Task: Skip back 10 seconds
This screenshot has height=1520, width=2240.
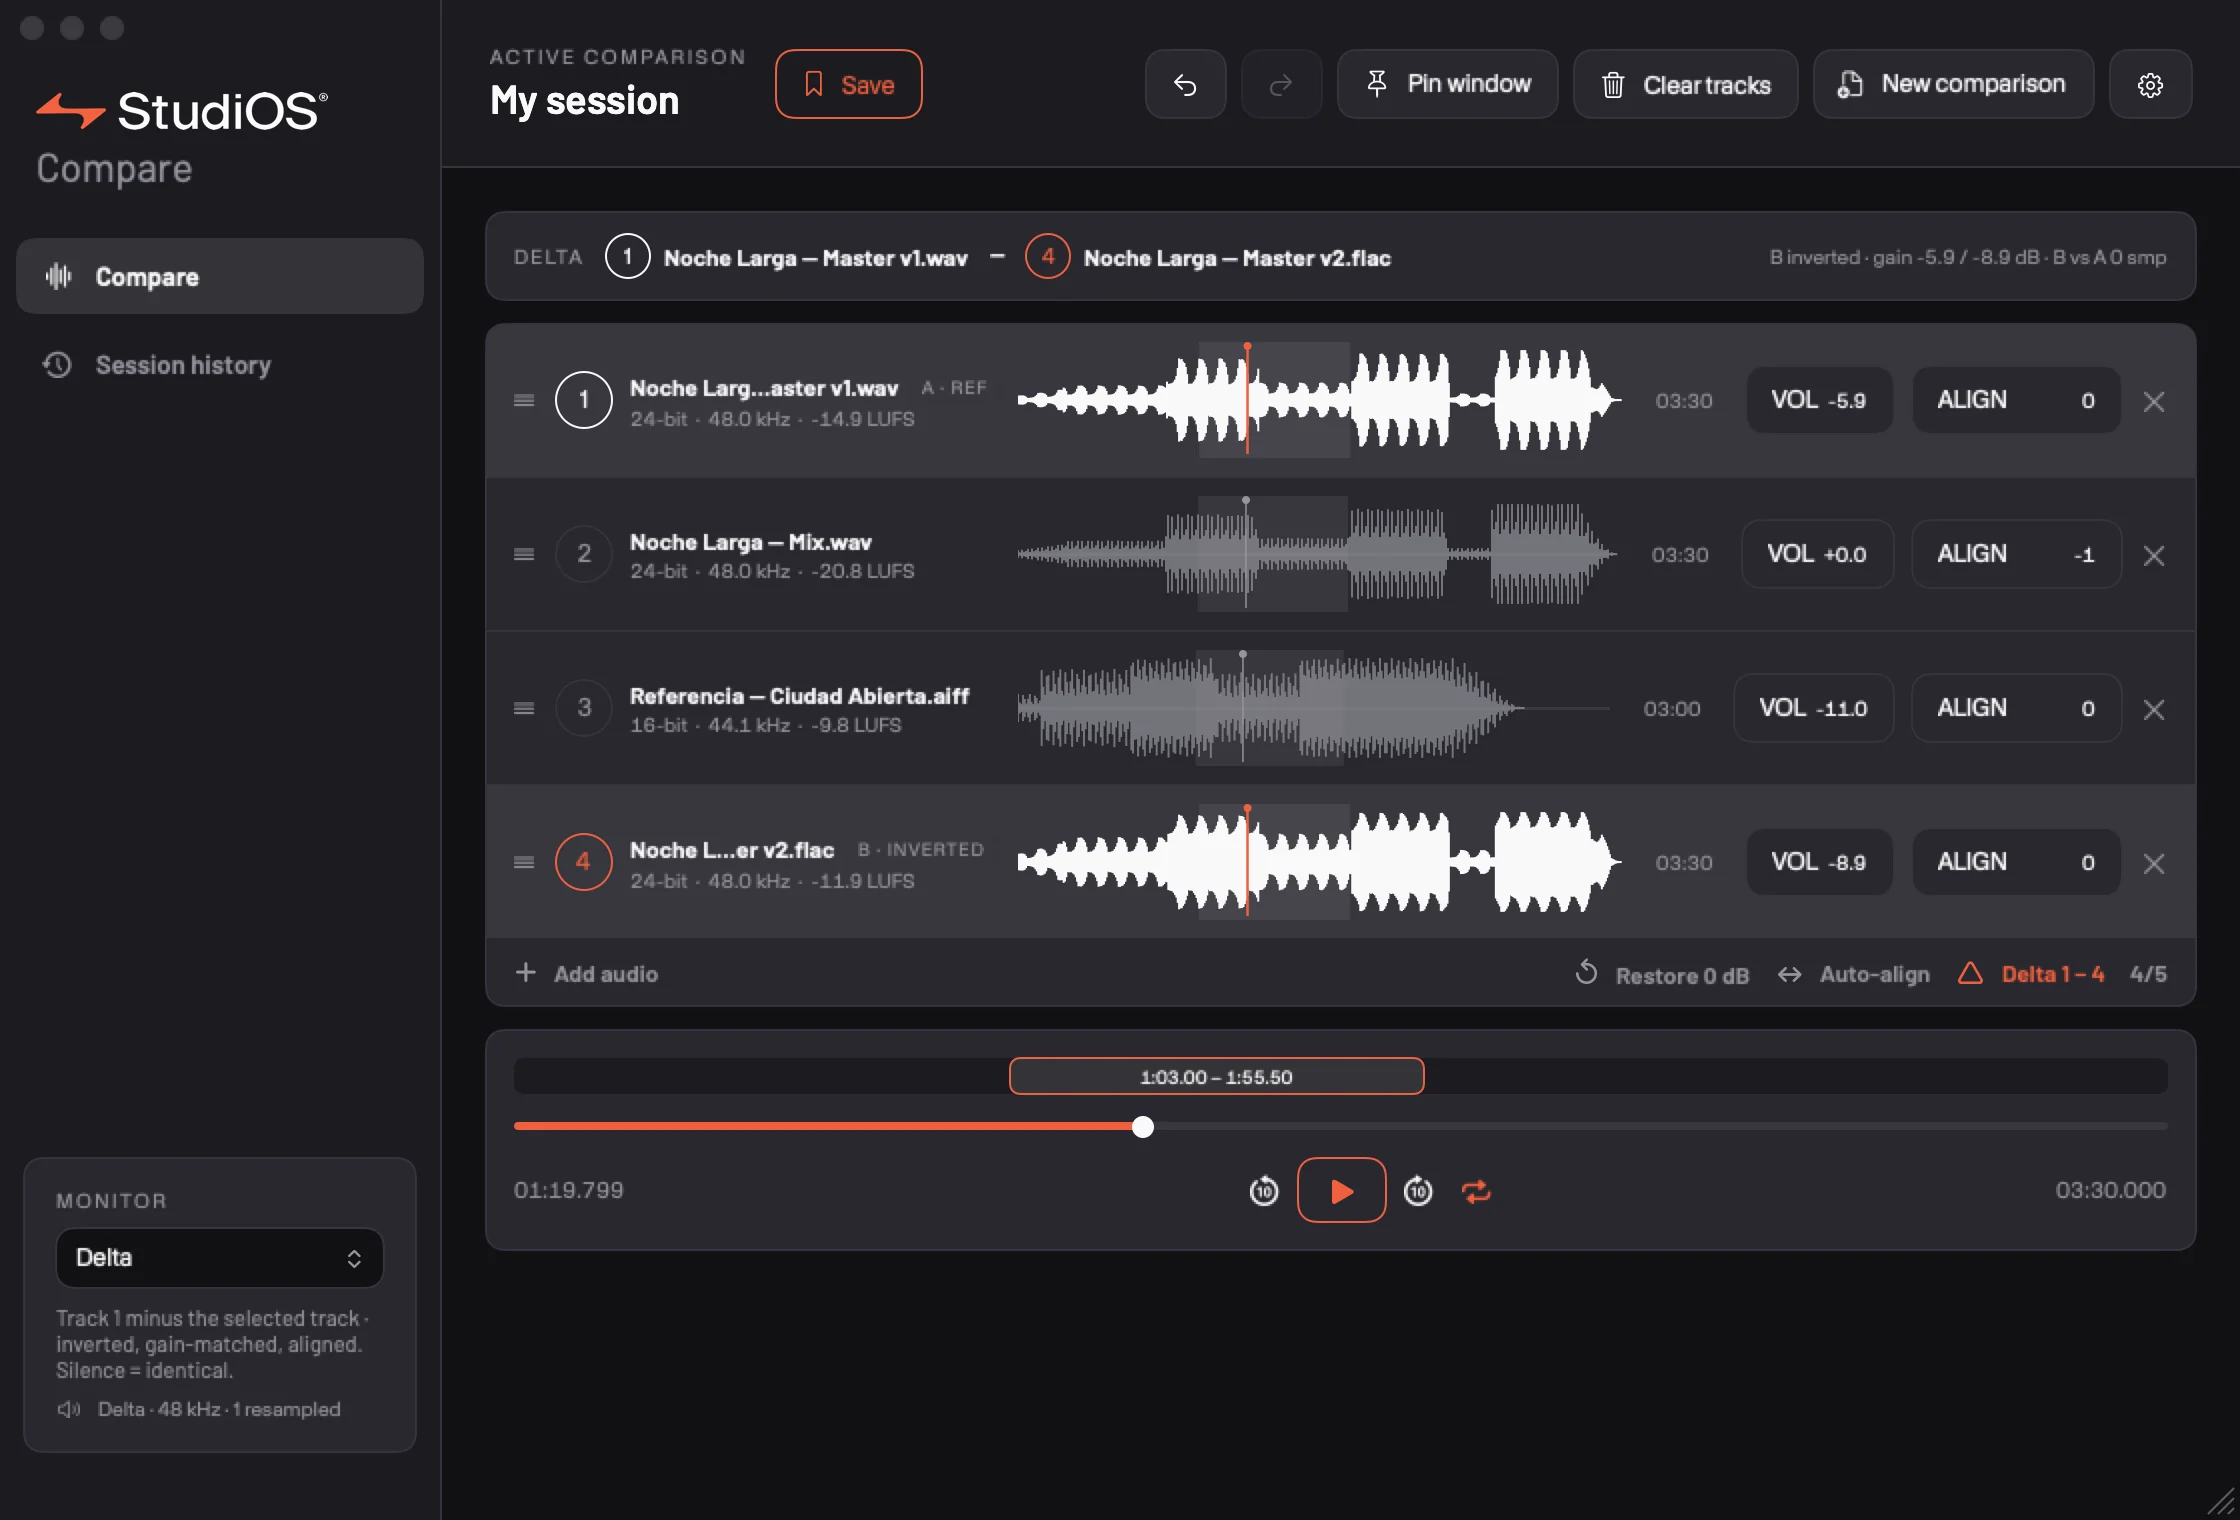Action: click(x=1264, y=1191)
